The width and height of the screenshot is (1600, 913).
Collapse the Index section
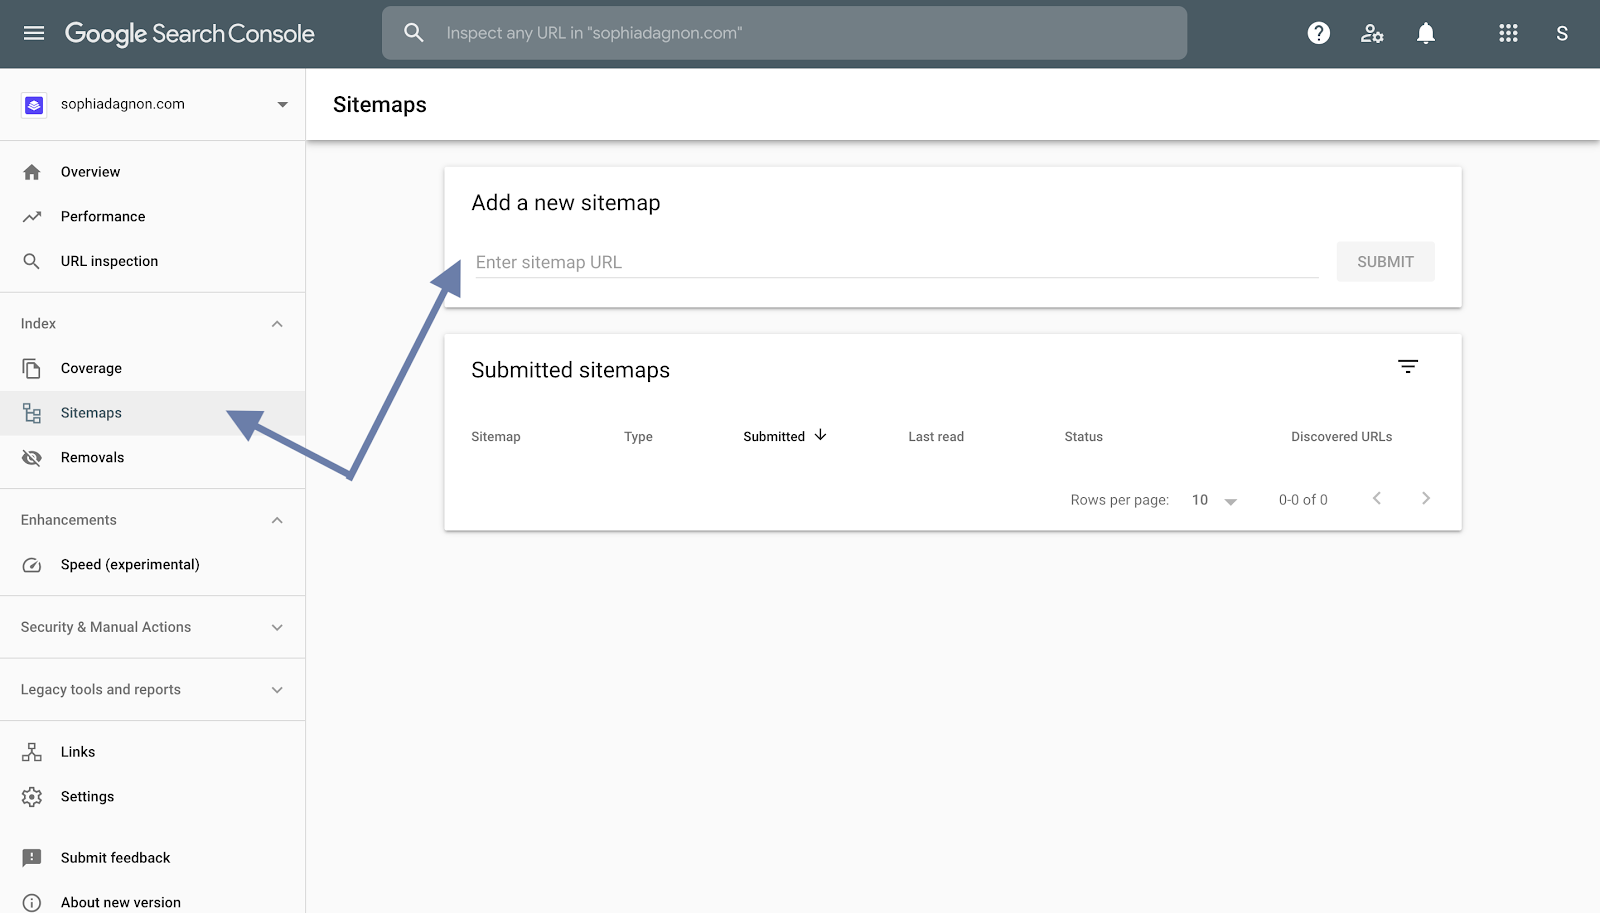(x=277, y=324)
